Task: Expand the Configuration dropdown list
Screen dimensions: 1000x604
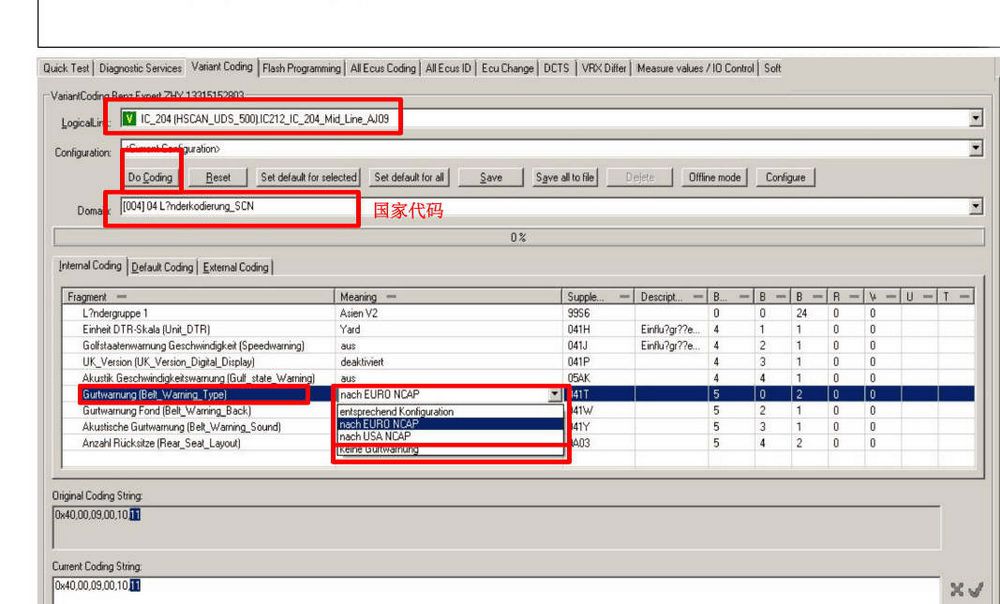Action: click(976, 149)
